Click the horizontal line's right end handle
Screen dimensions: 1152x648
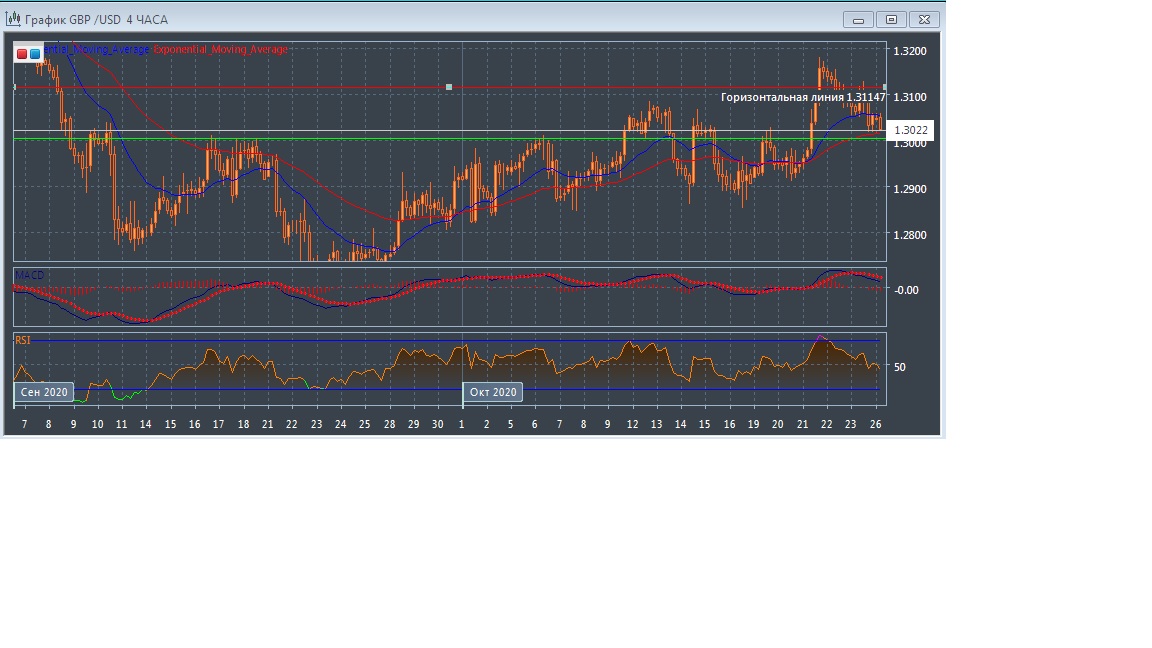click(884, 87)
